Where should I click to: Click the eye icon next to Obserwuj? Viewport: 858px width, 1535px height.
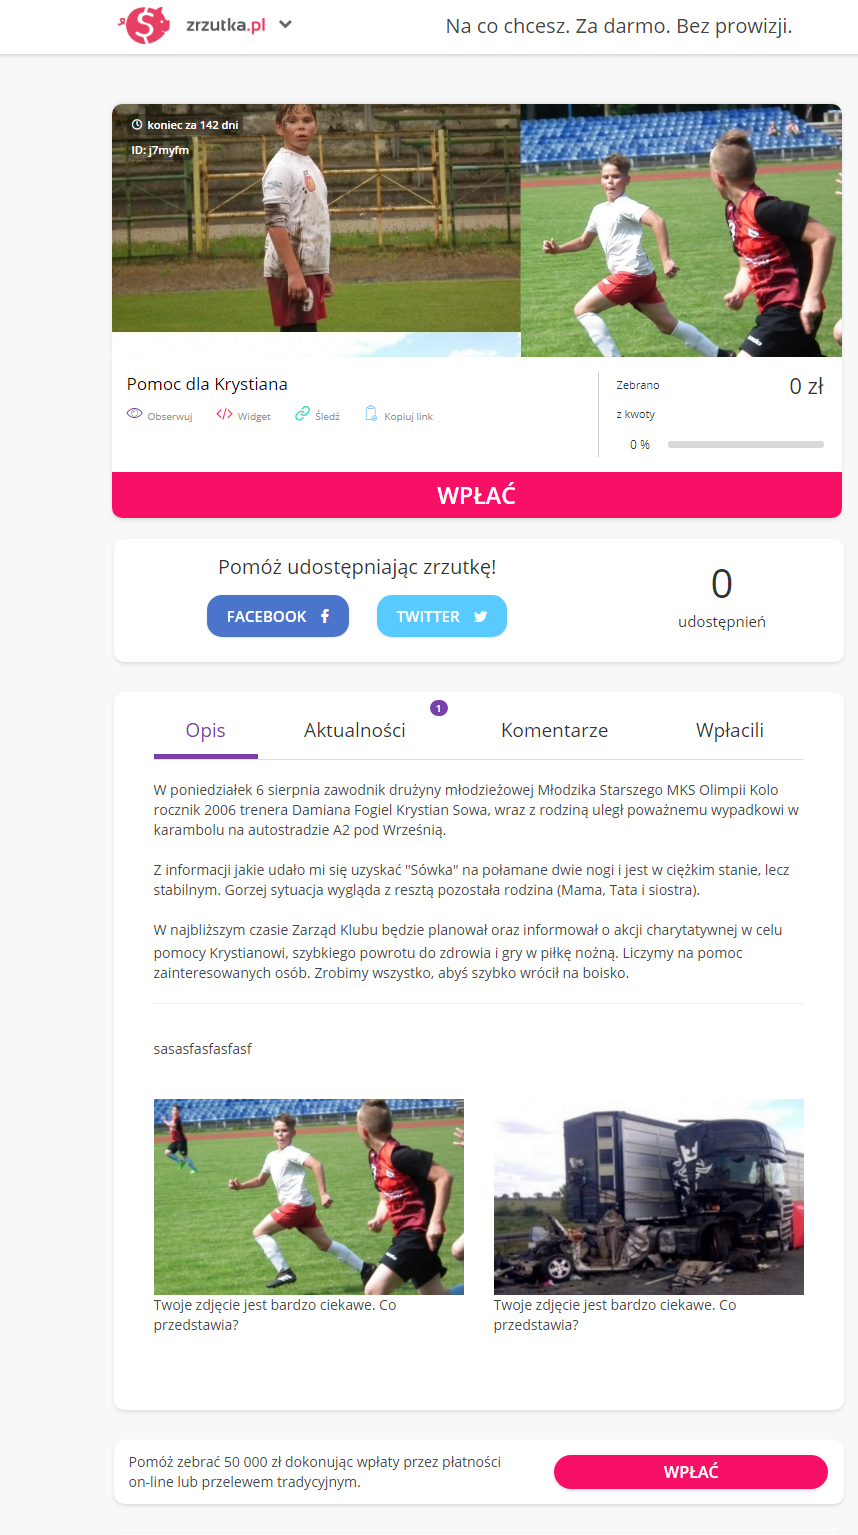tap(135, 414)
